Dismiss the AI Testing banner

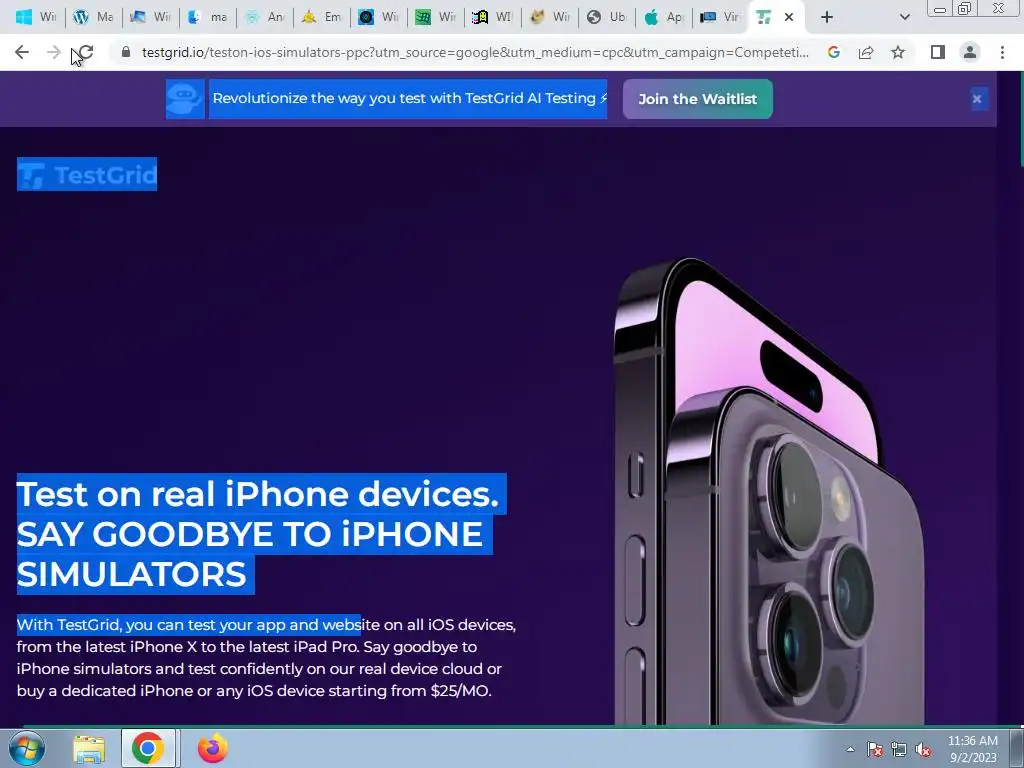[x=977, y=99]
